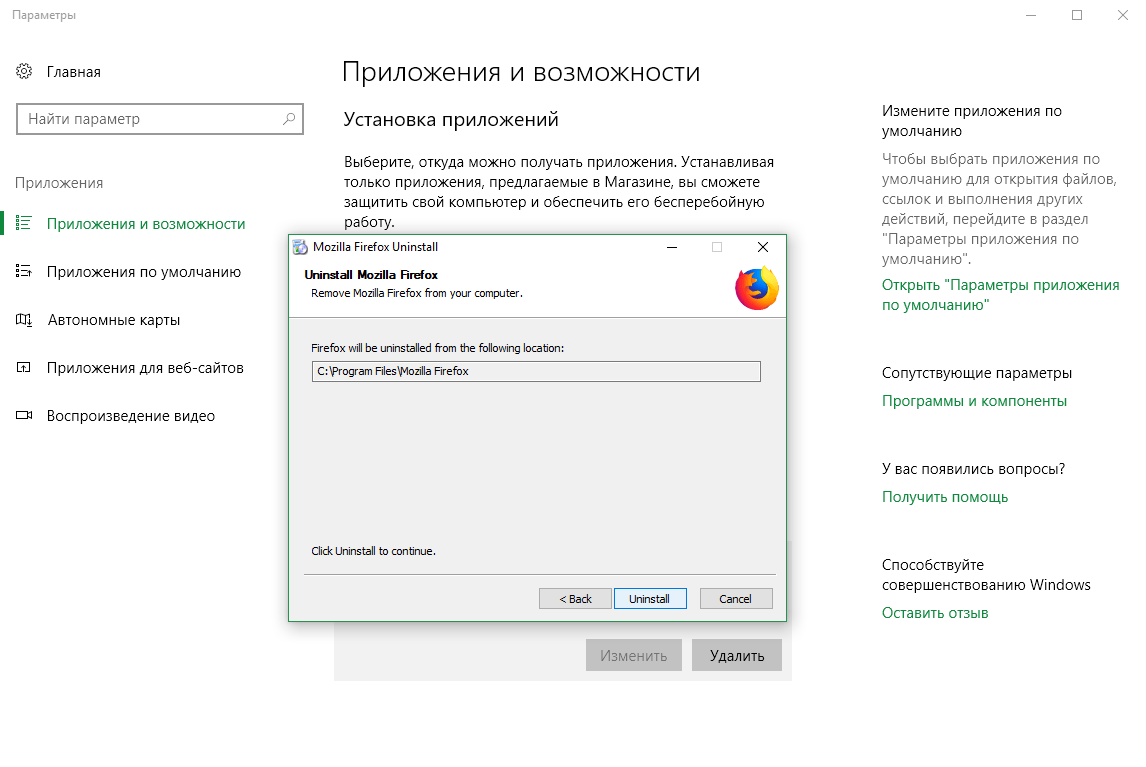Click the Apps and features list icon
1146x767 pixels.
25,224
